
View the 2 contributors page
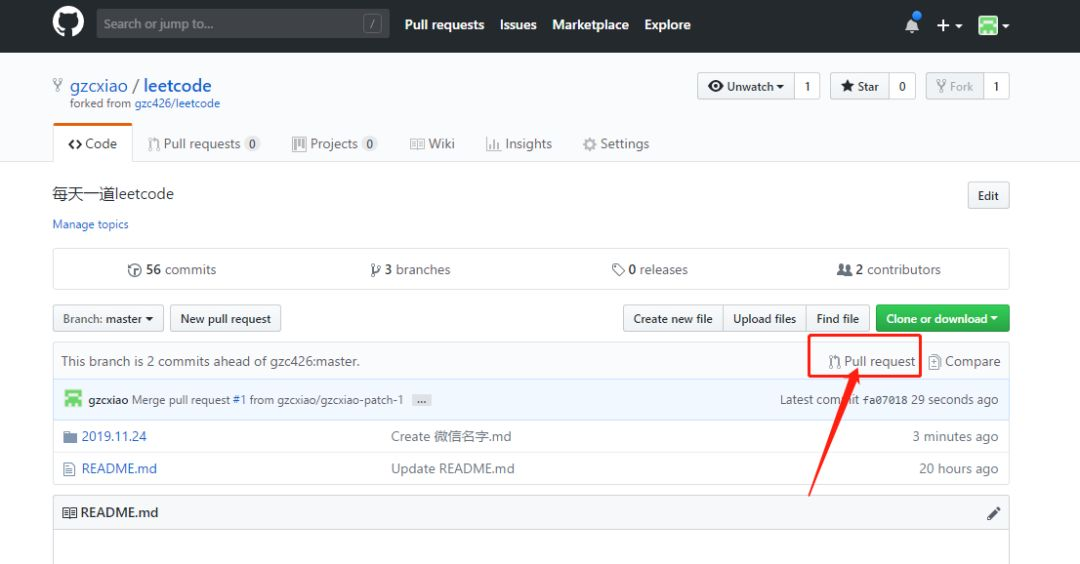tap(889, 269)
